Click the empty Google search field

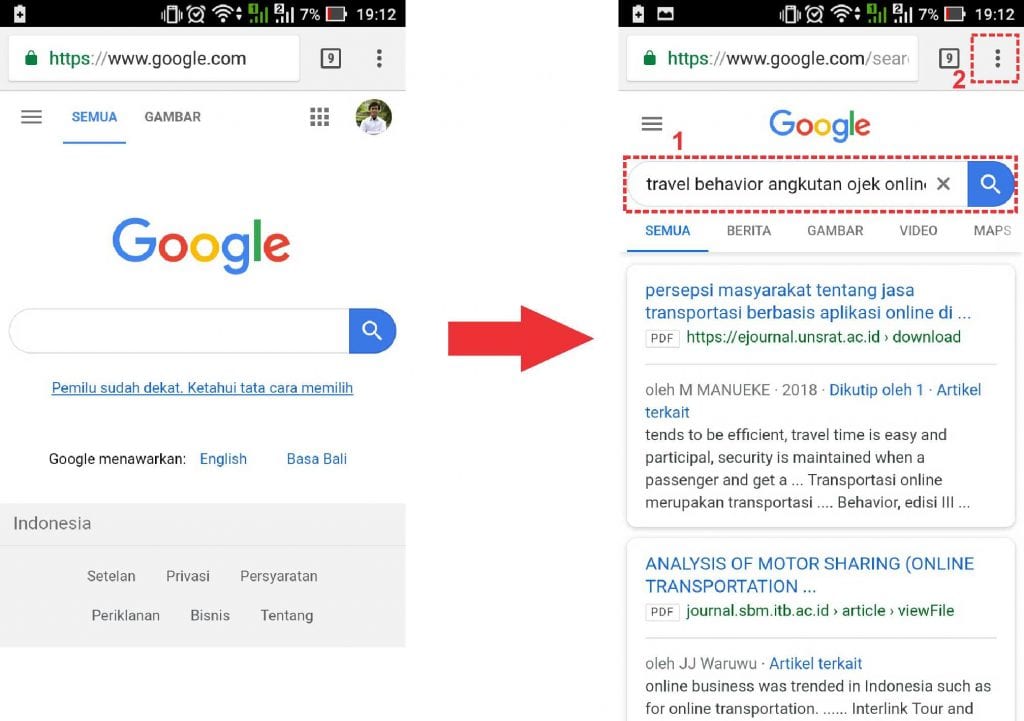tap(180, 331)
